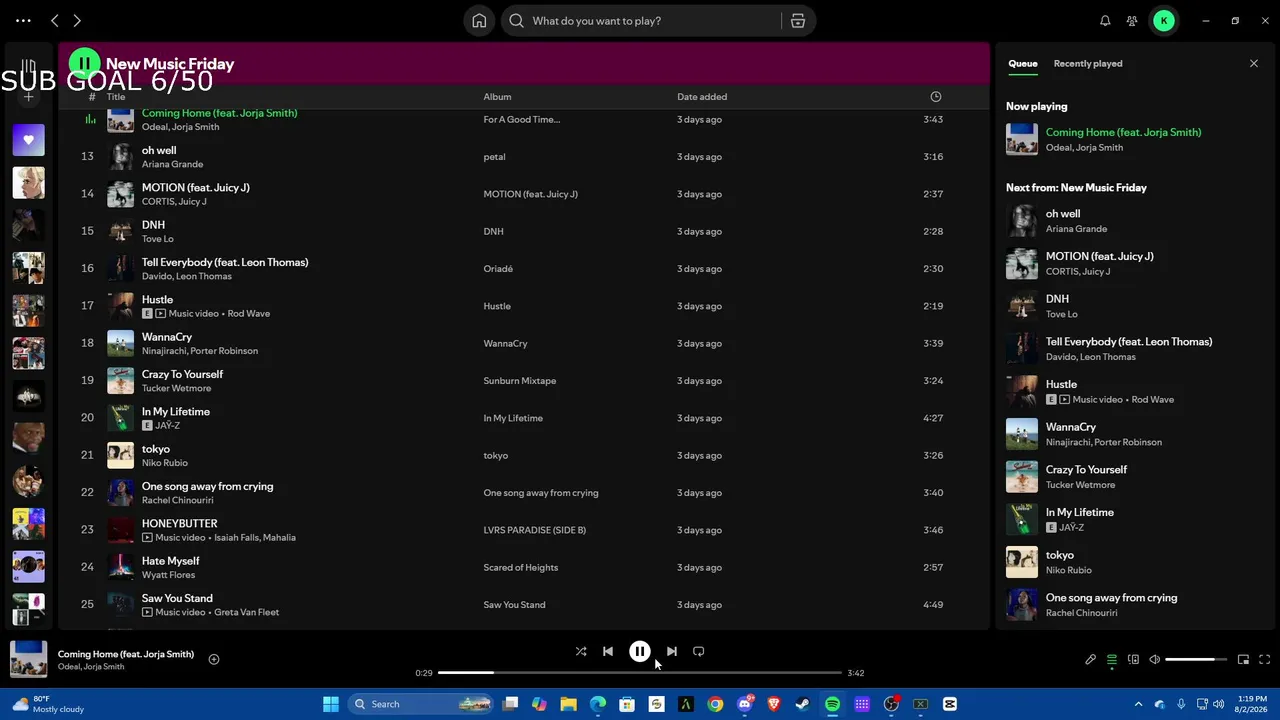Add current song to Liked Songs
This screenshot has height=720, width=1280.
pyautogui.click(x=214, y=659)
